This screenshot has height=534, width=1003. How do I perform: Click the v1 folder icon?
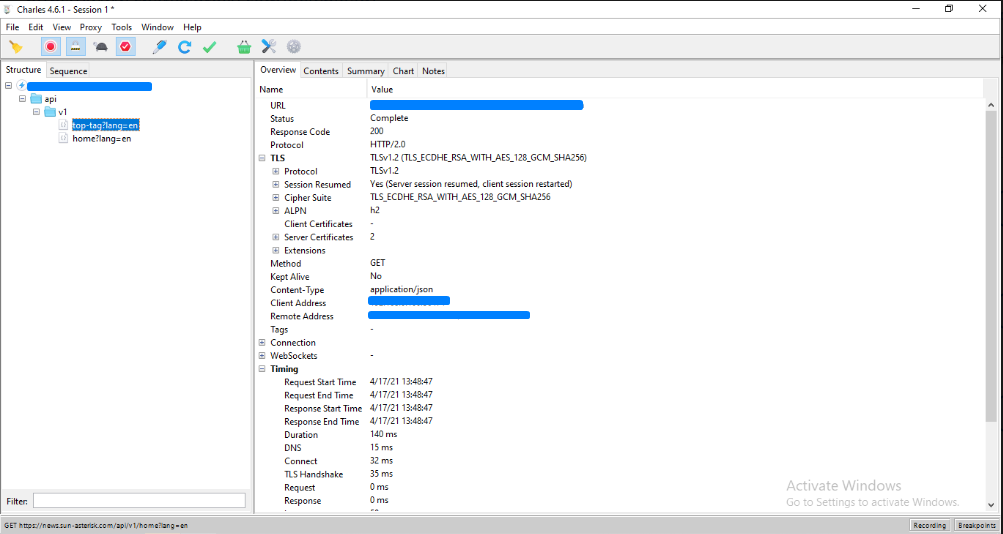click(x=50, y=112)
